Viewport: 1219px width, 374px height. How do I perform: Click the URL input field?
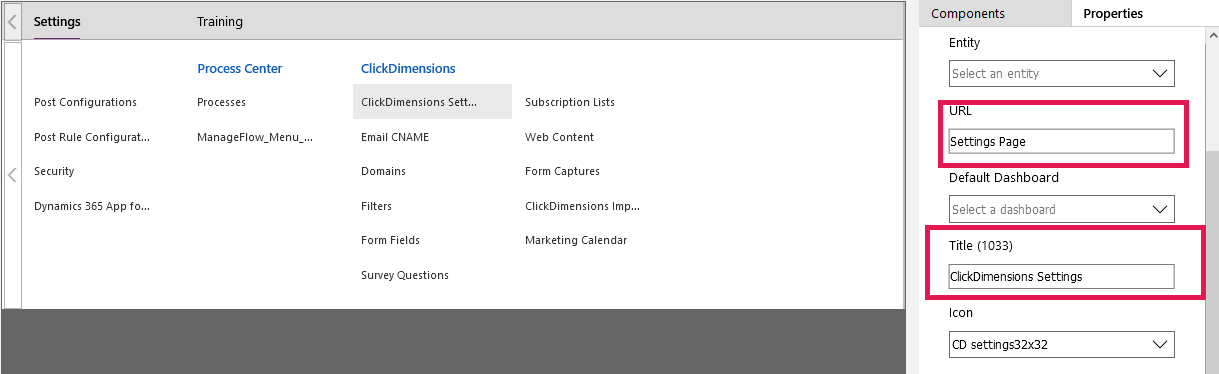tap(1061, 141)
